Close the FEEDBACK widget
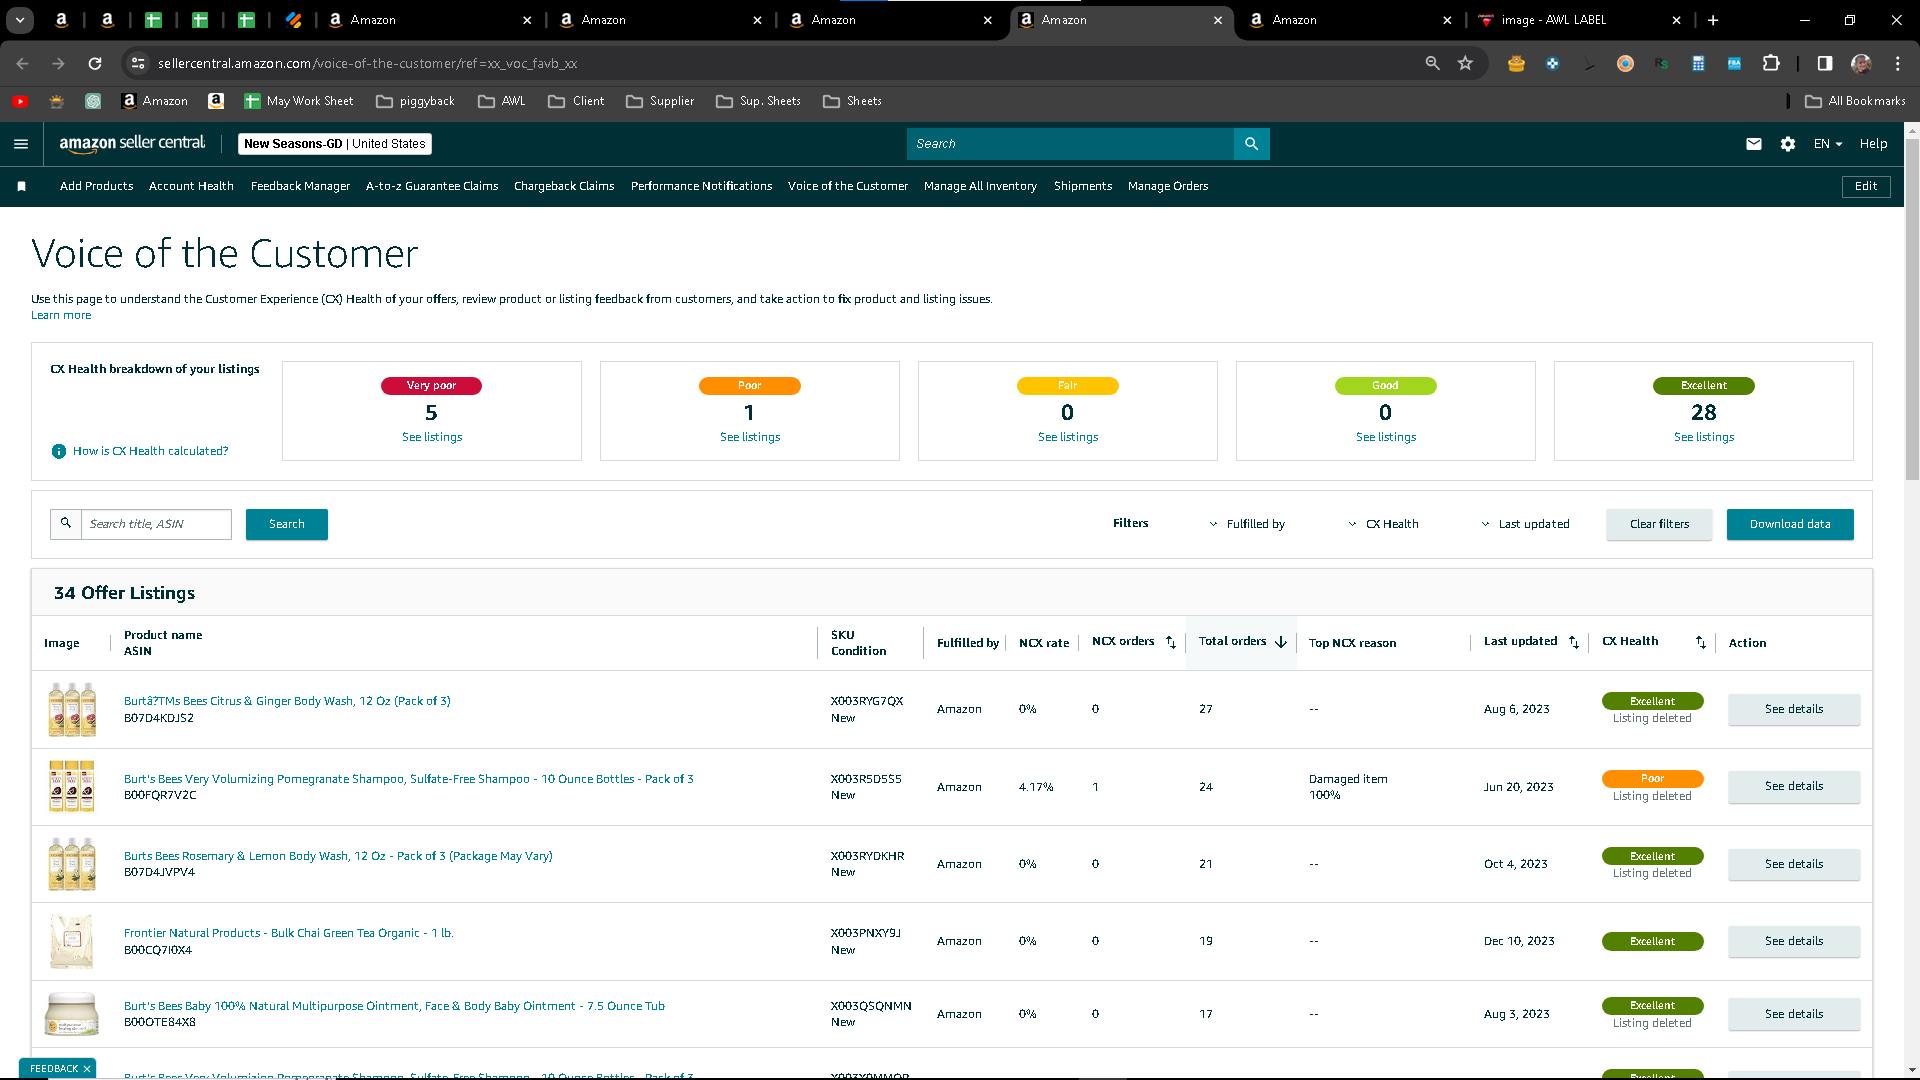This screenshot has height=1080, width=1920. click(87, 1069)
